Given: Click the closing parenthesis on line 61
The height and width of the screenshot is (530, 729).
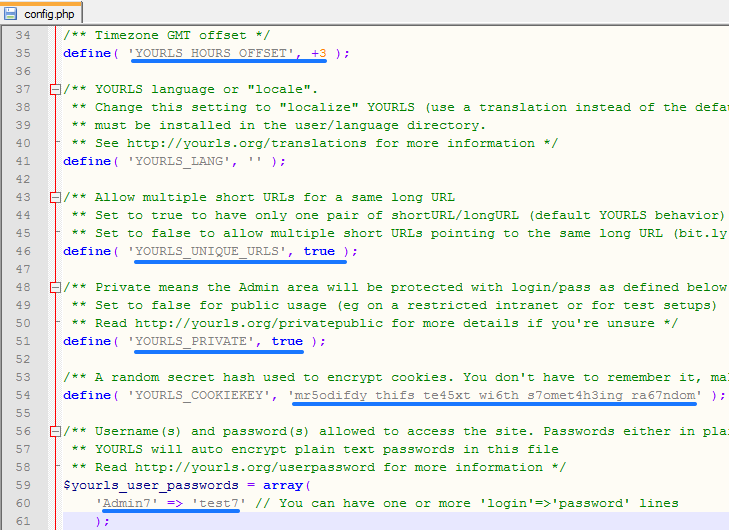Looking at the screenshot, I should click(99, 522).
